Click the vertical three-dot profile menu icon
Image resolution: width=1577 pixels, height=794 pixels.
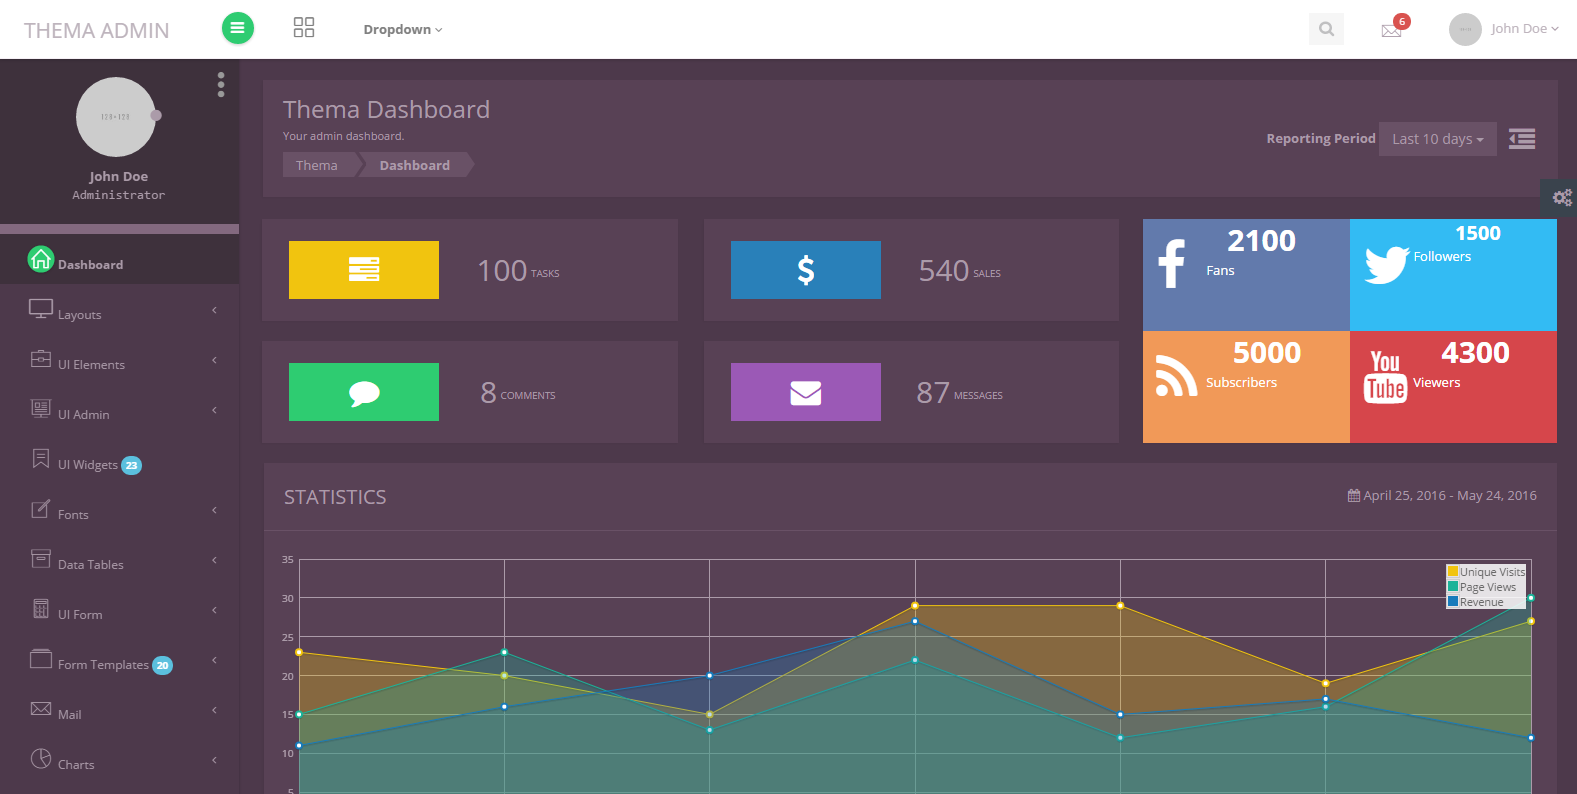click(x=221, y=85)
